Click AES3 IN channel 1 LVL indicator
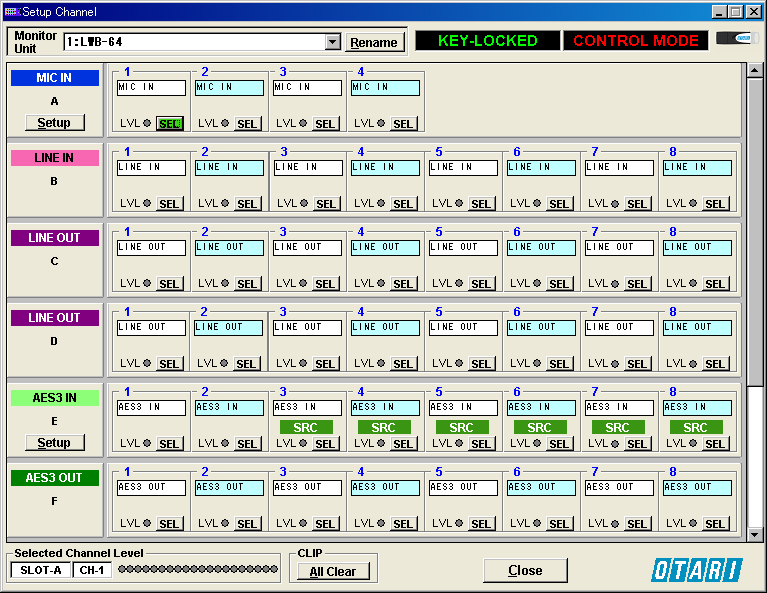 [147, 443]
